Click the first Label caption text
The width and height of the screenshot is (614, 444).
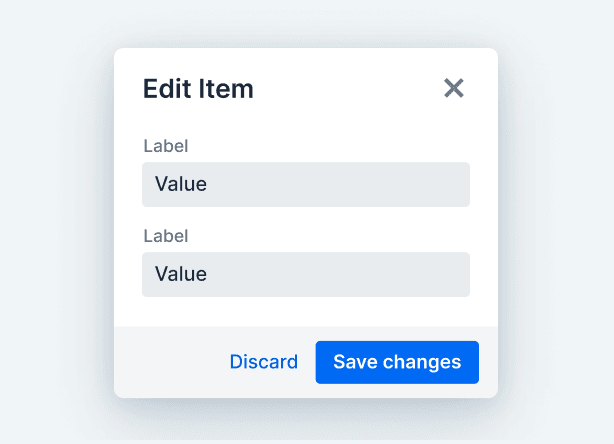click(x=166, y=146)
